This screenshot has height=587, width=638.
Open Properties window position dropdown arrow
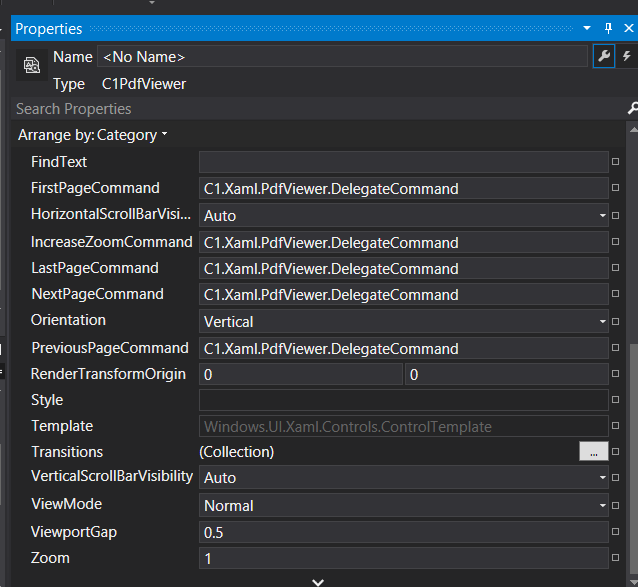[x=587, y=28]
